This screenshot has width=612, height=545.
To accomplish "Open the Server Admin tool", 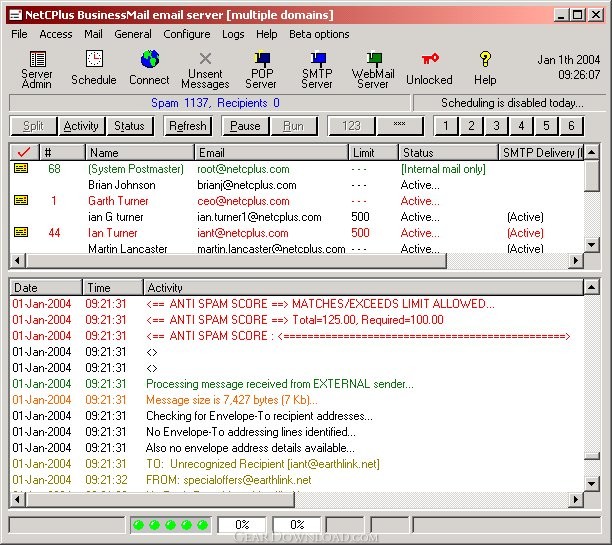I will pyautogui.click(x=37, y=69).
